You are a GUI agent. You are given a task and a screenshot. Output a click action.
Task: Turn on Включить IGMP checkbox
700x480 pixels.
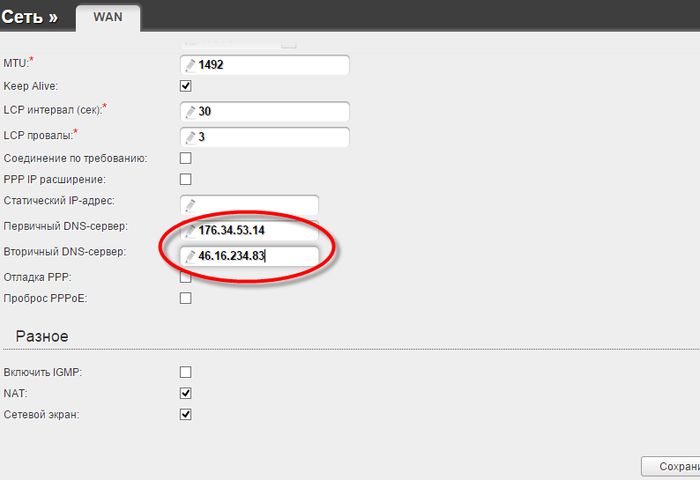185,372
